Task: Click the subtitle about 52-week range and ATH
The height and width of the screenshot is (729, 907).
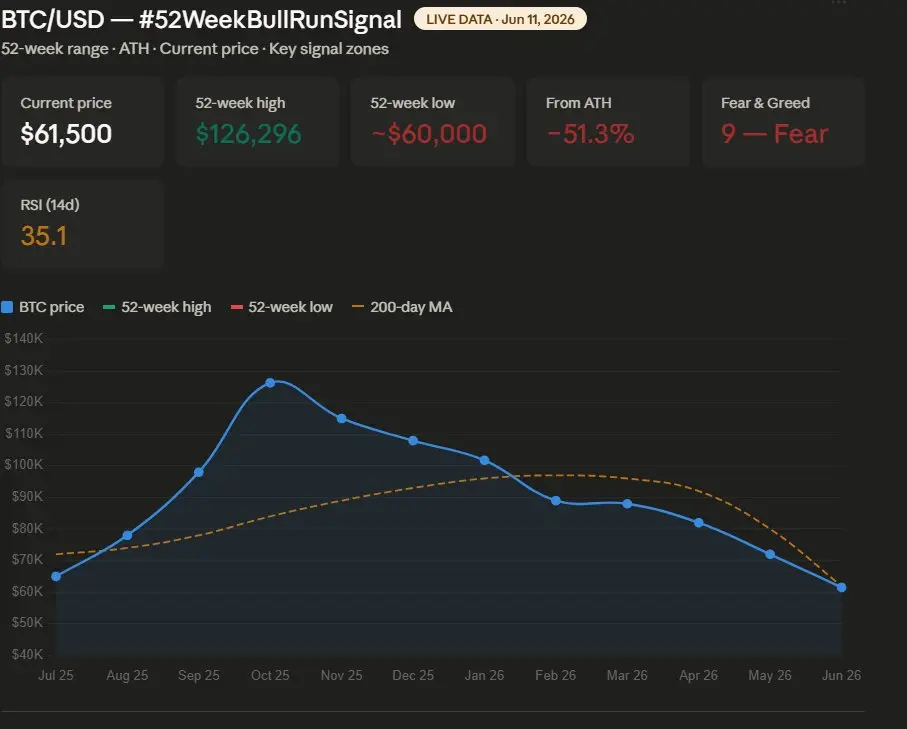Action: (x=195, y=49)
